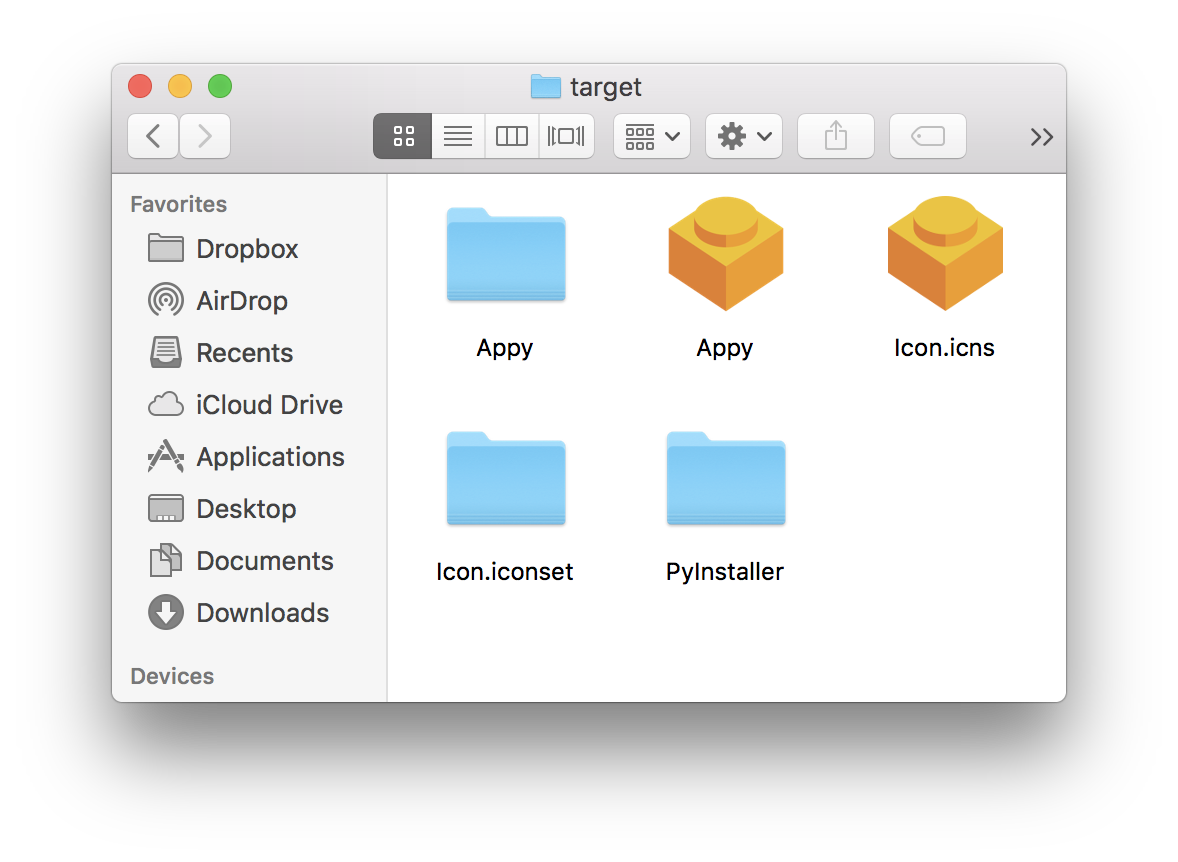Switch to list view

click(458, 136)
